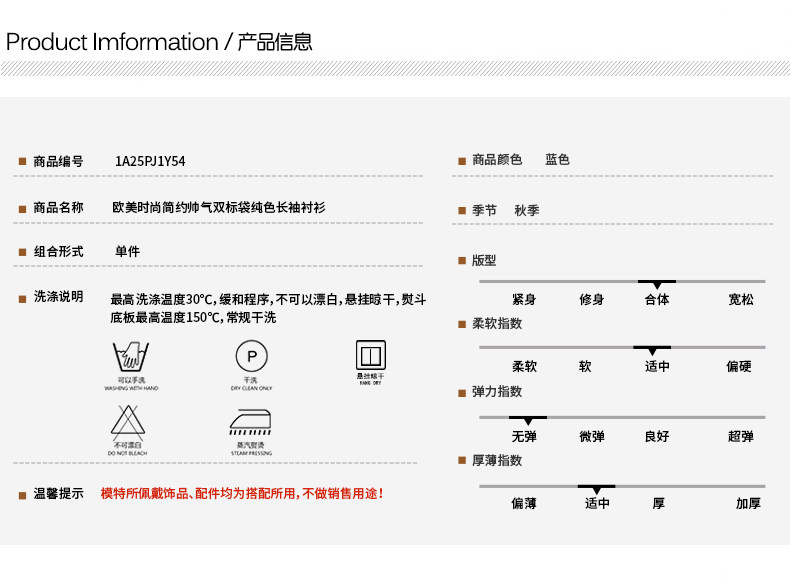Image resolution: width=790 pixels, height=584 pixels.
Task: Click the 厚 thickness label
Action: click(x=659, y=503)
